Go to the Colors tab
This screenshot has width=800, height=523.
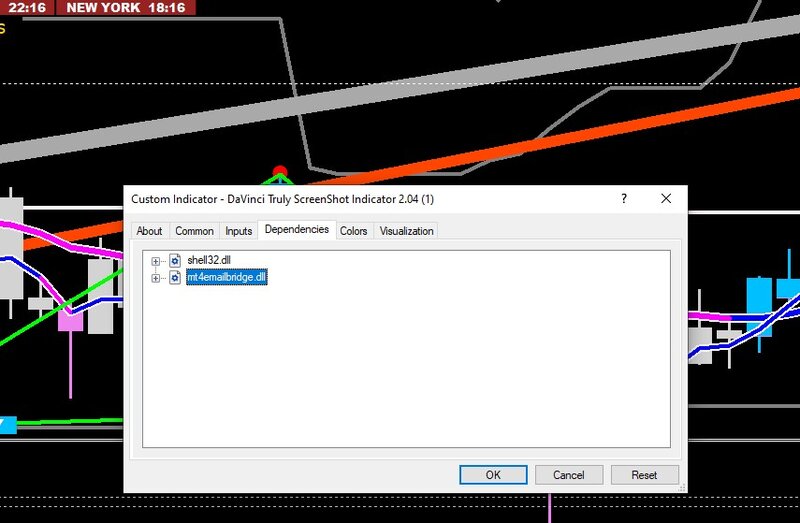point(354,231)
